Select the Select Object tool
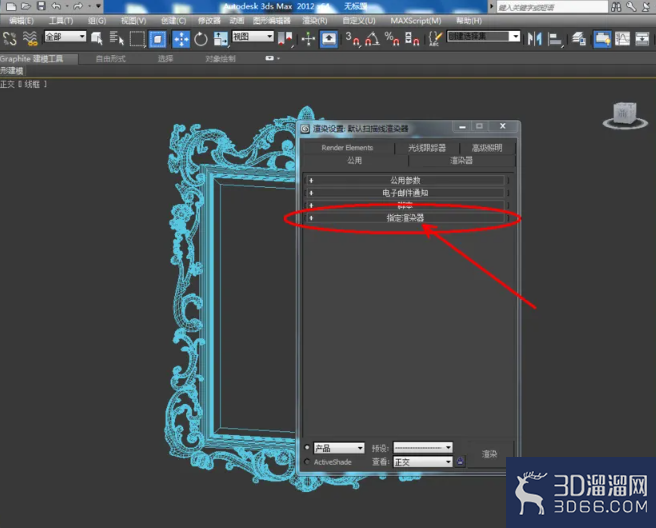Viewport: 656px width, 528px height. [x=97, y=39]
